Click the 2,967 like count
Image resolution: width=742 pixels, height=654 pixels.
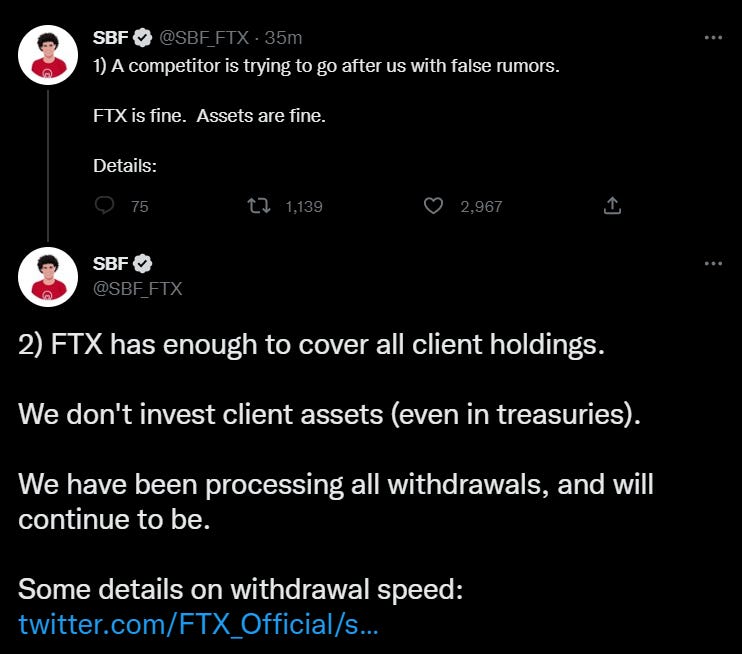(x=481, y=207)
